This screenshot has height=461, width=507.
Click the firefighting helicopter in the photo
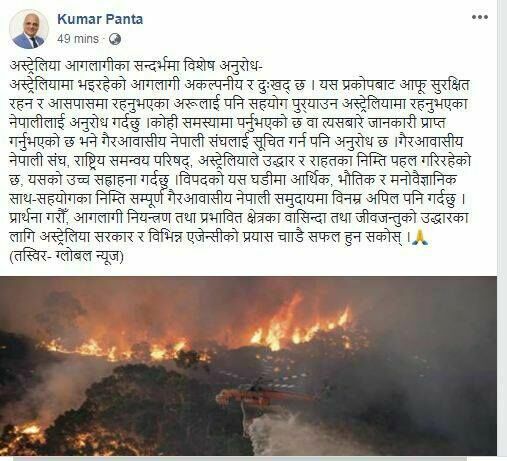pyautogui.click(x=263, y=395)
